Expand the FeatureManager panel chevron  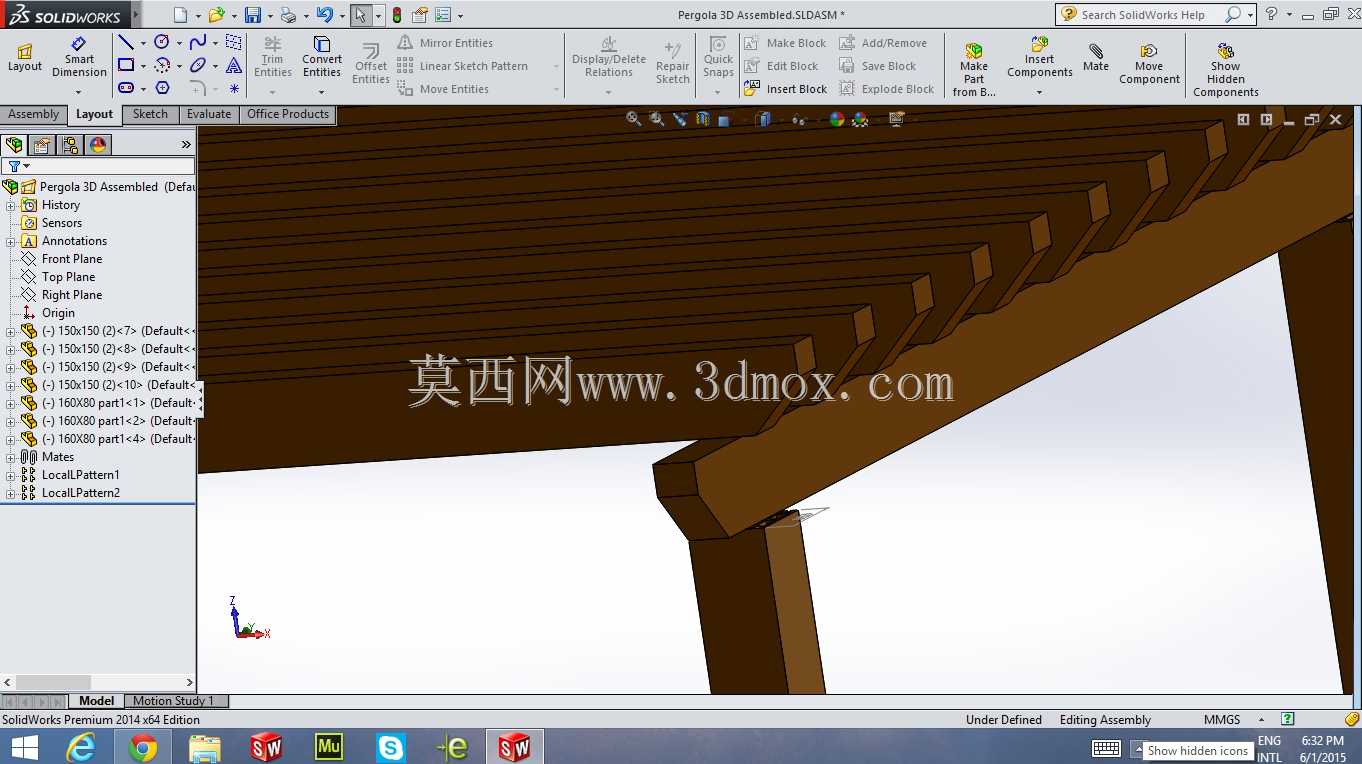coord(186,145)
